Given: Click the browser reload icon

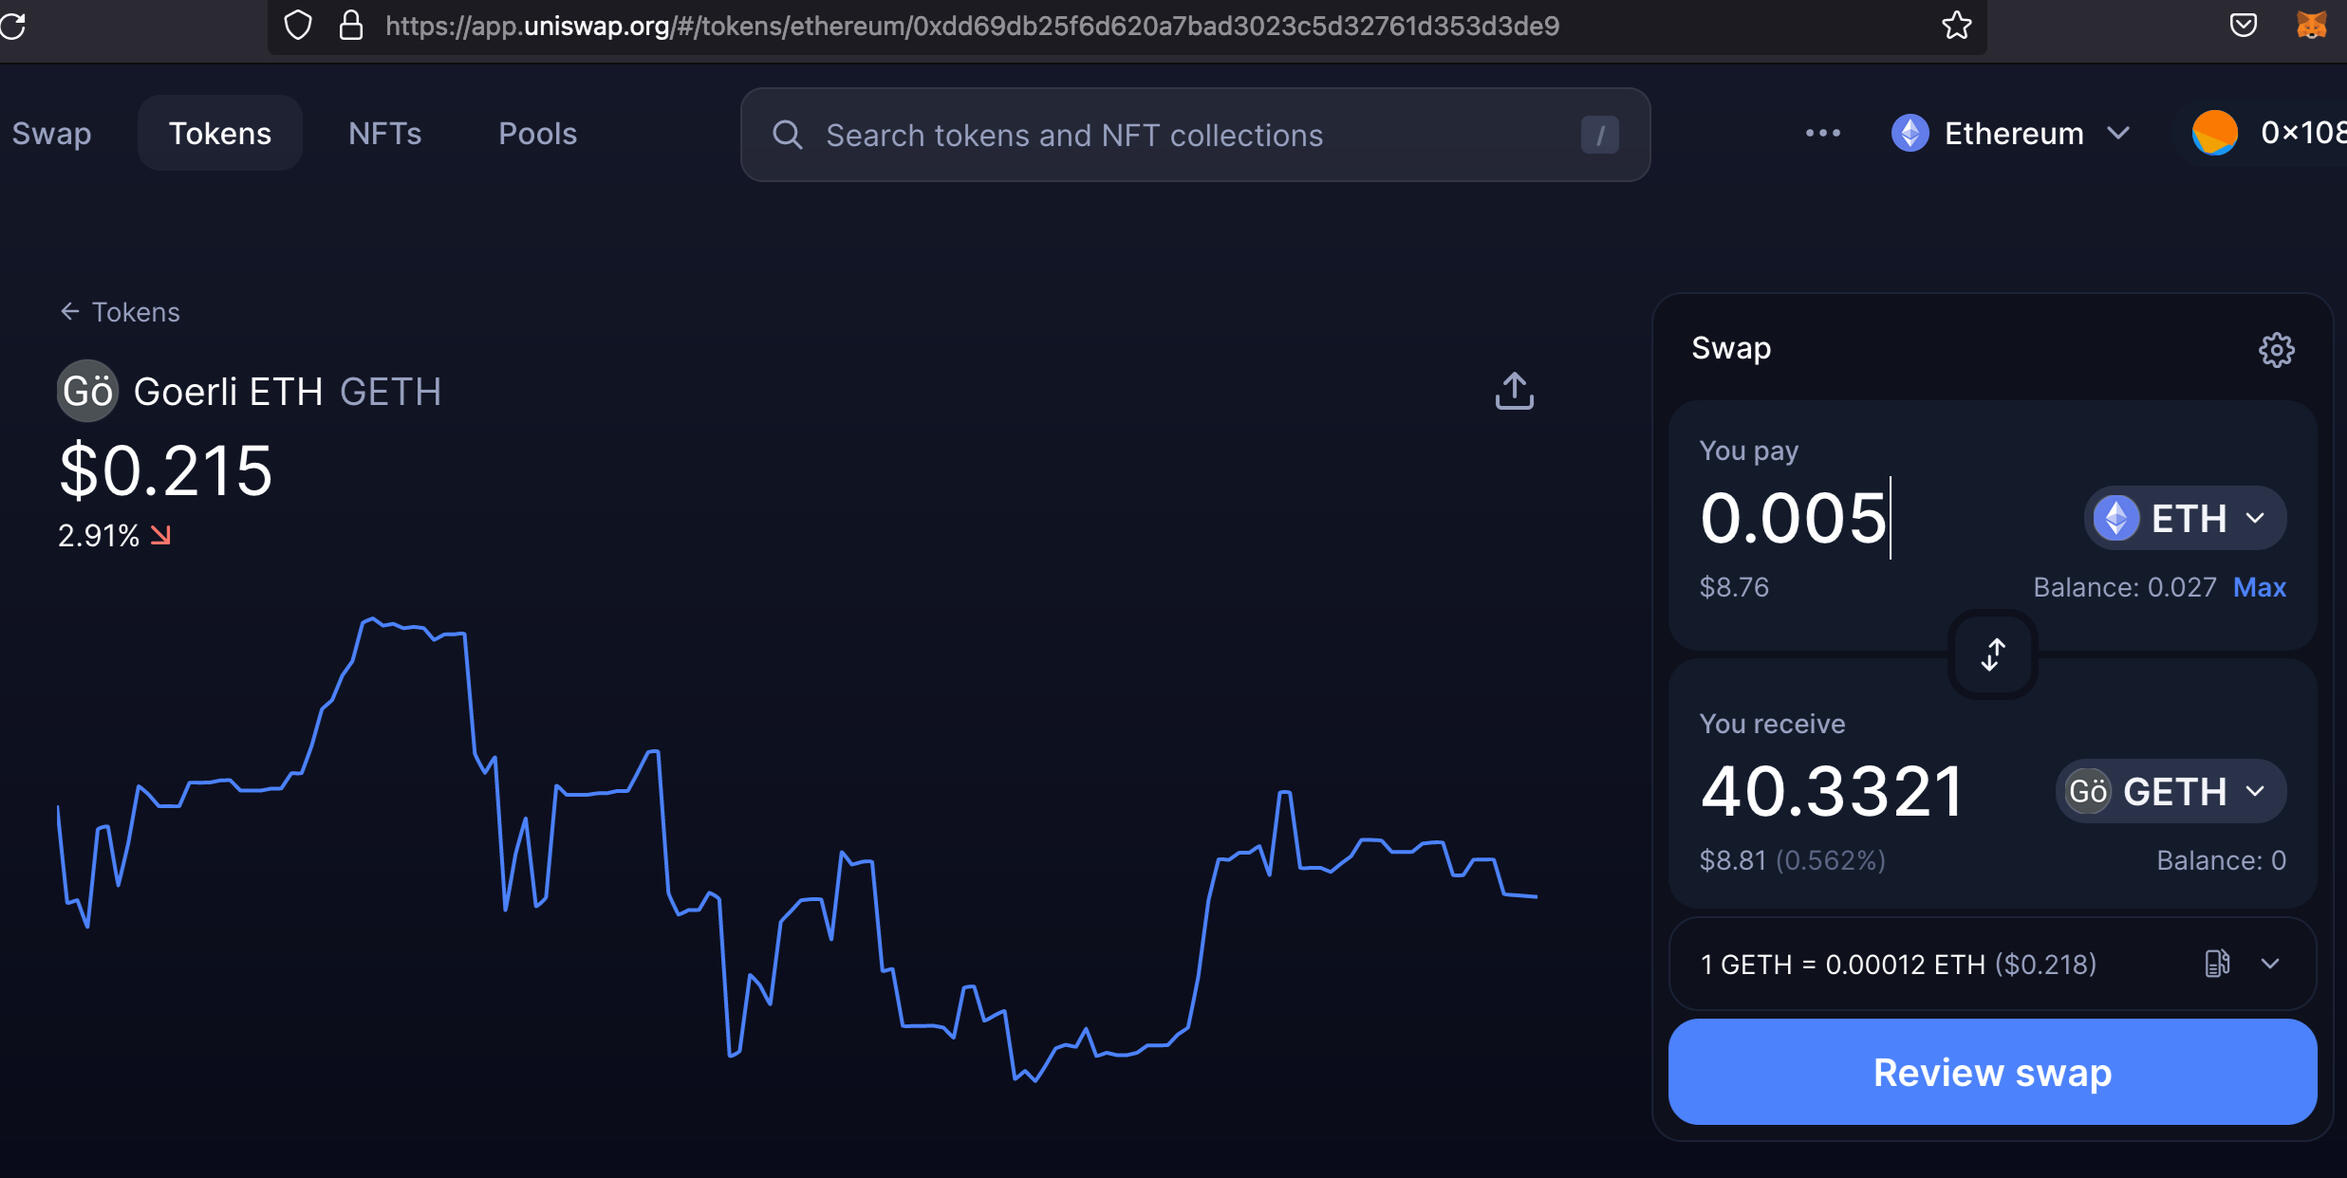Looking at the screenshot, I should pos(14,25).
